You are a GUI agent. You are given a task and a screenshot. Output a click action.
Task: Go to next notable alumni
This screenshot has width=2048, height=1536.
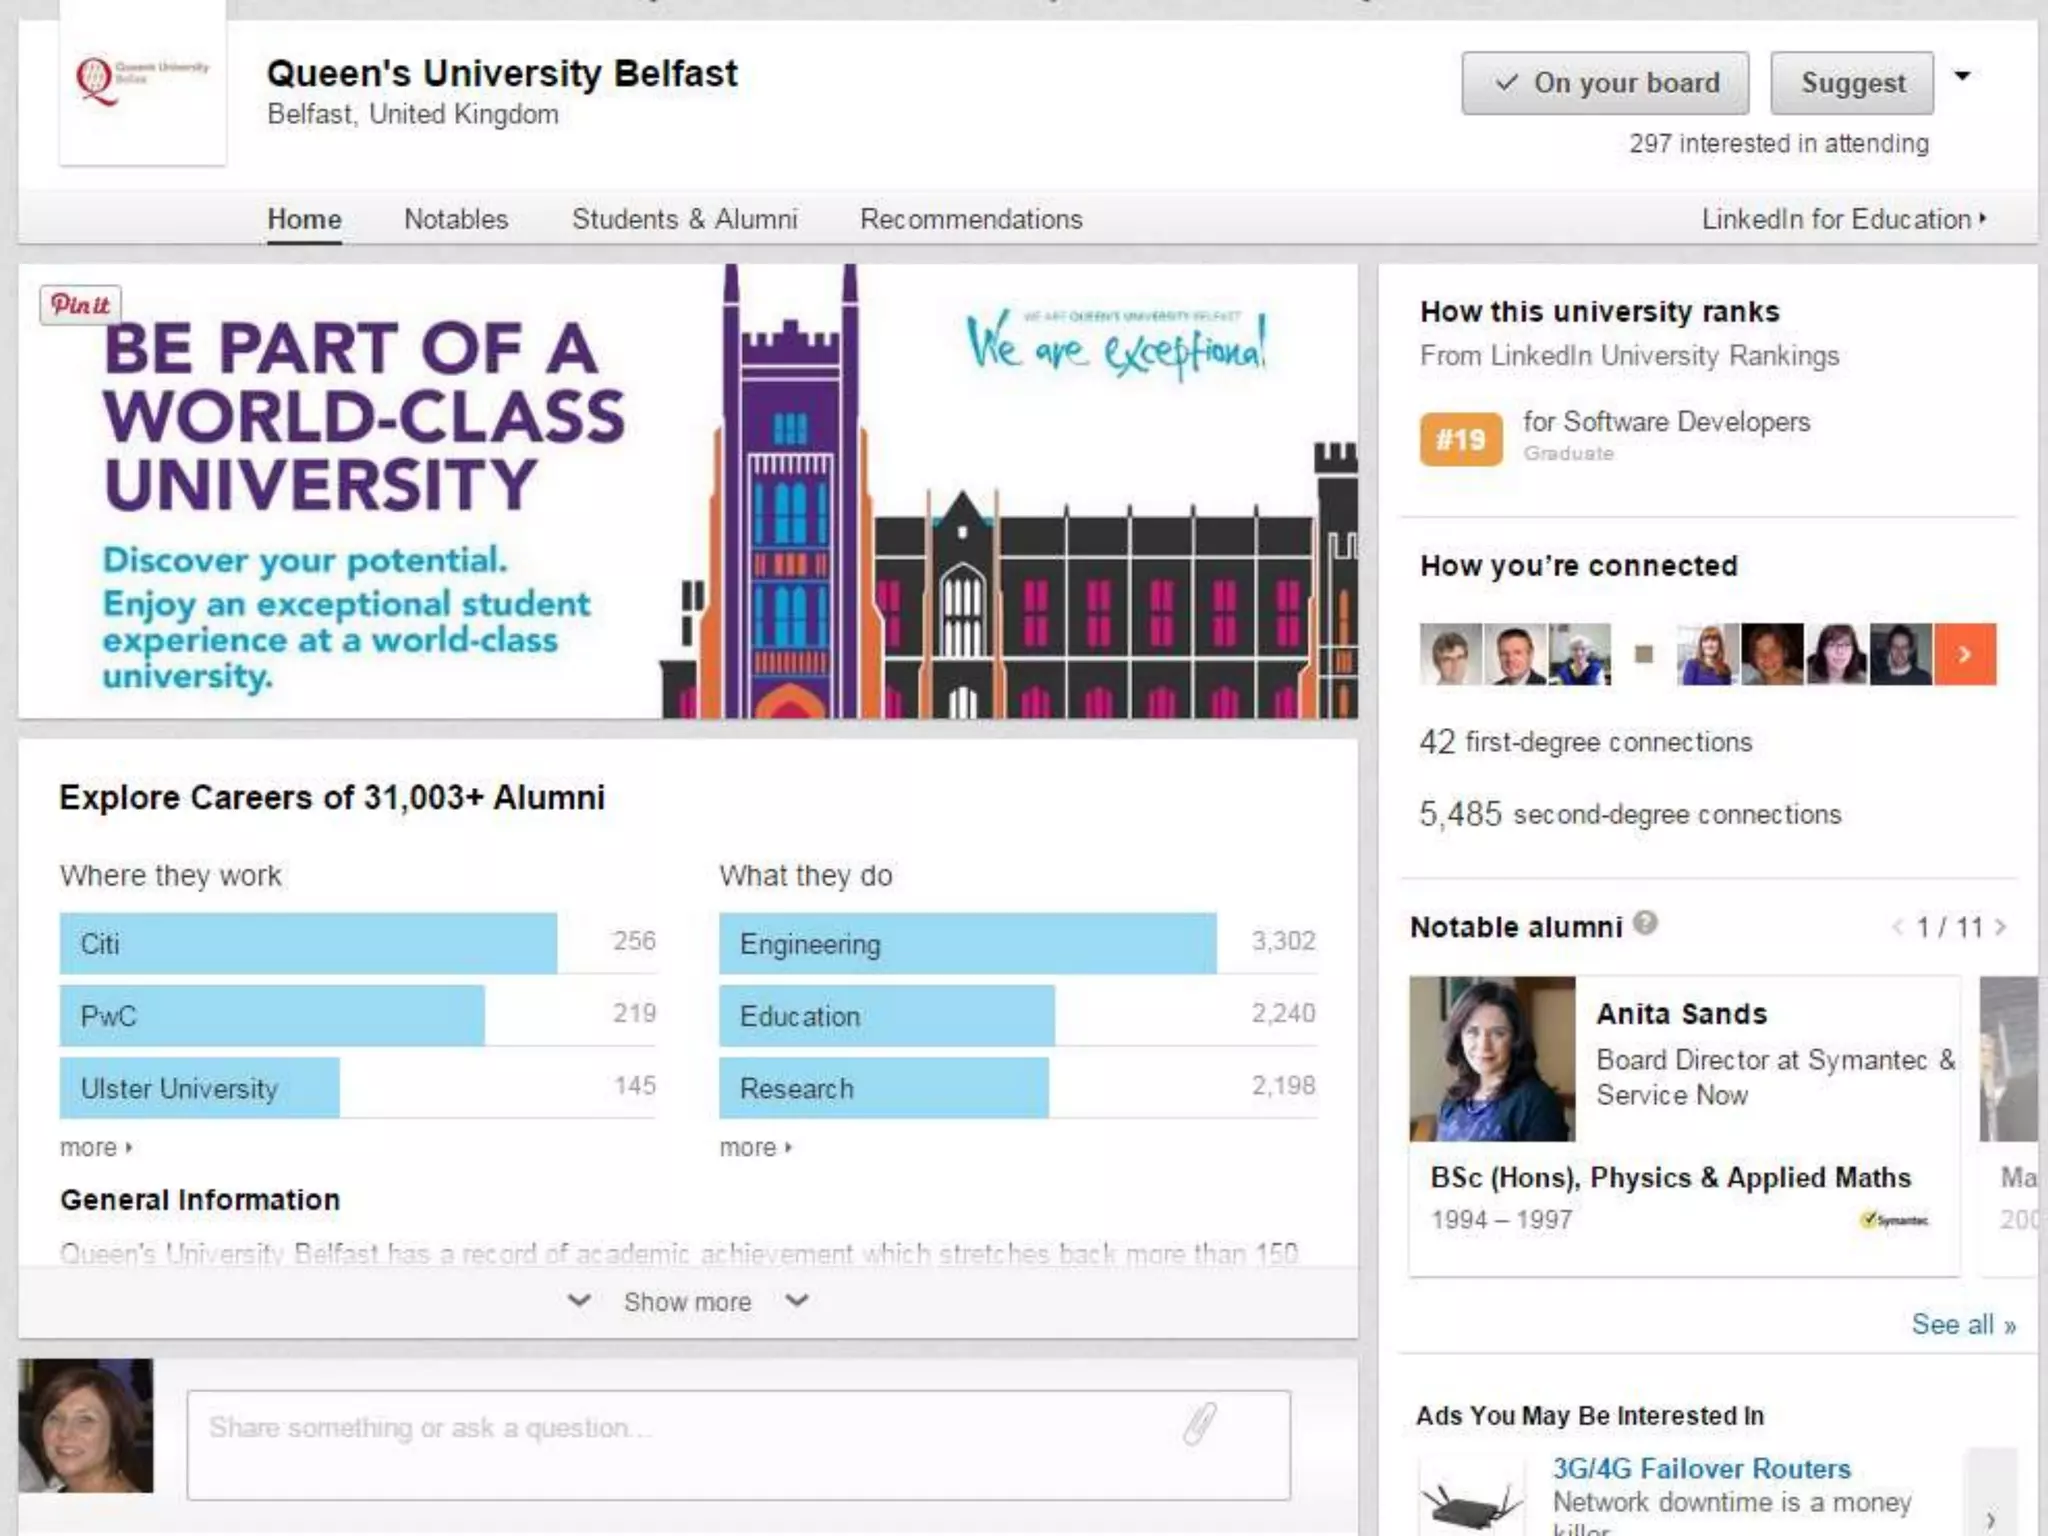2000,927
